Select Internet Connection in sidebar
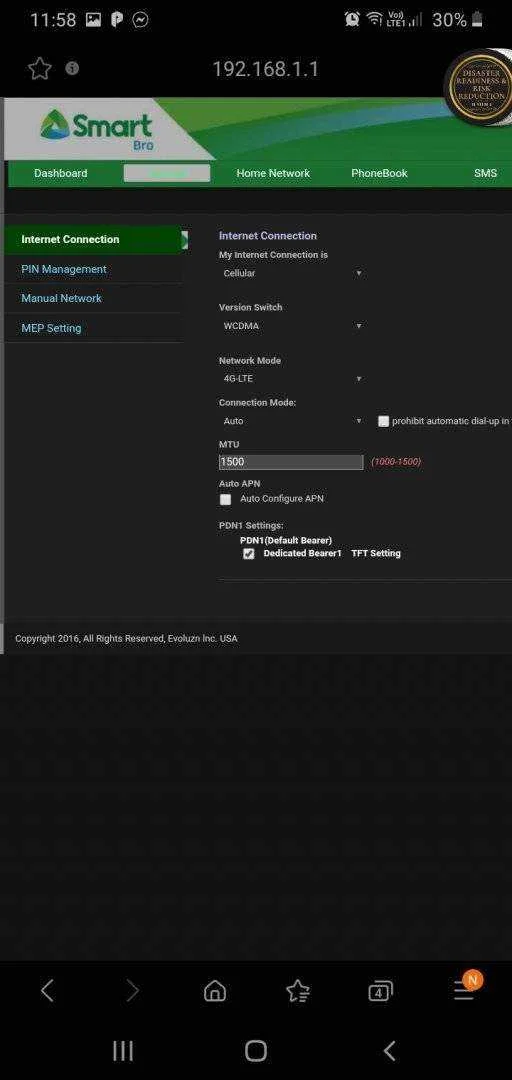The image size is (512, 1080). (x=94, y=240)
